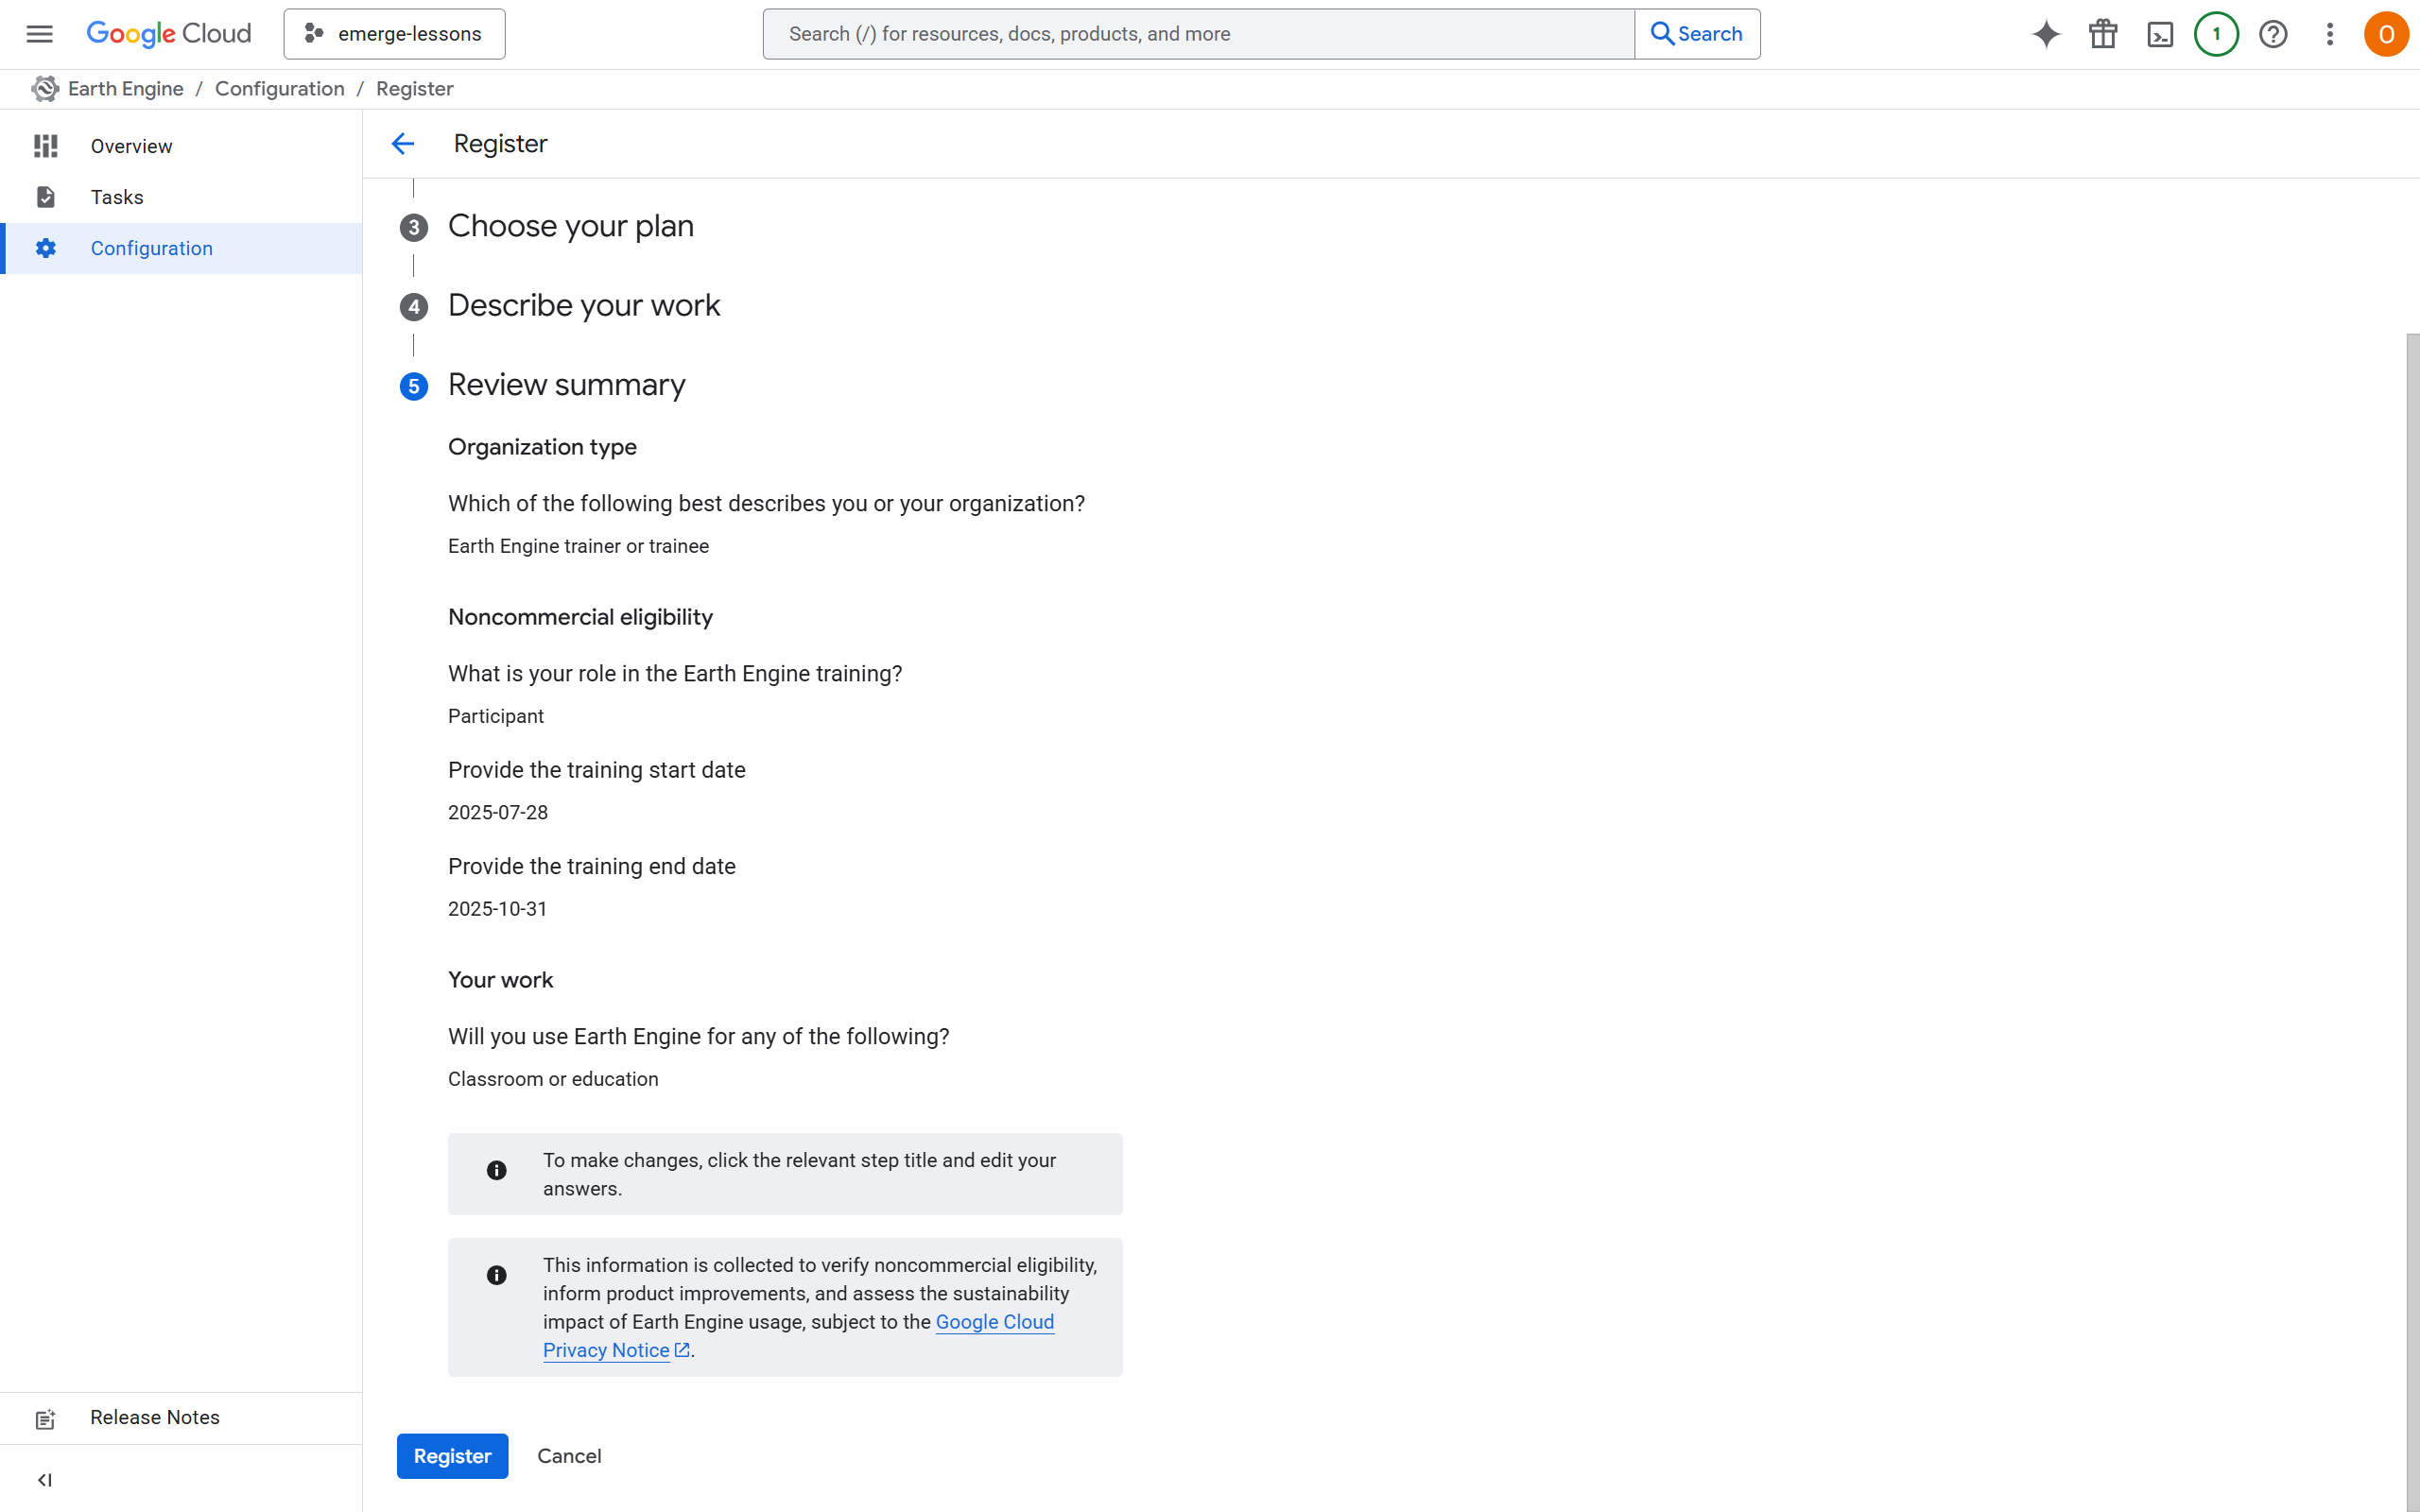Select the Tasks page in the sidebar

point(116,196)
